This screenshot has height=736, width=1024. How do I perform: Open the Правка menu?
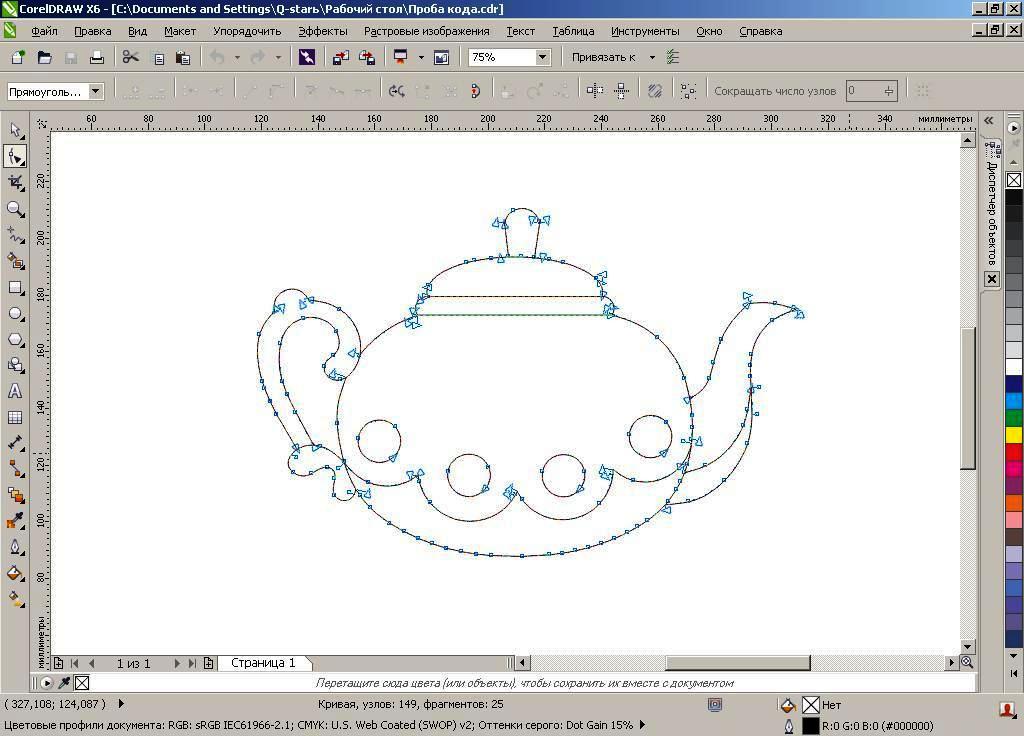point(92,31)
